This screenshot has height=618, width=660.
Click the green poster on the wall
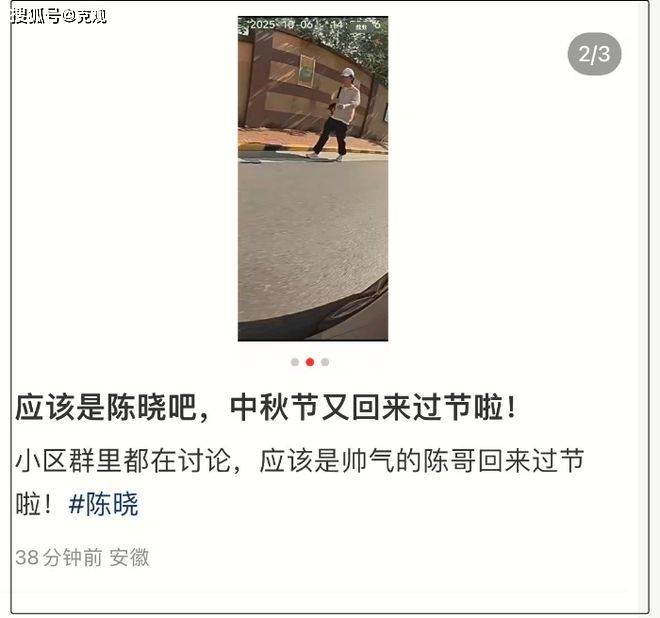(x=307, y=71)
